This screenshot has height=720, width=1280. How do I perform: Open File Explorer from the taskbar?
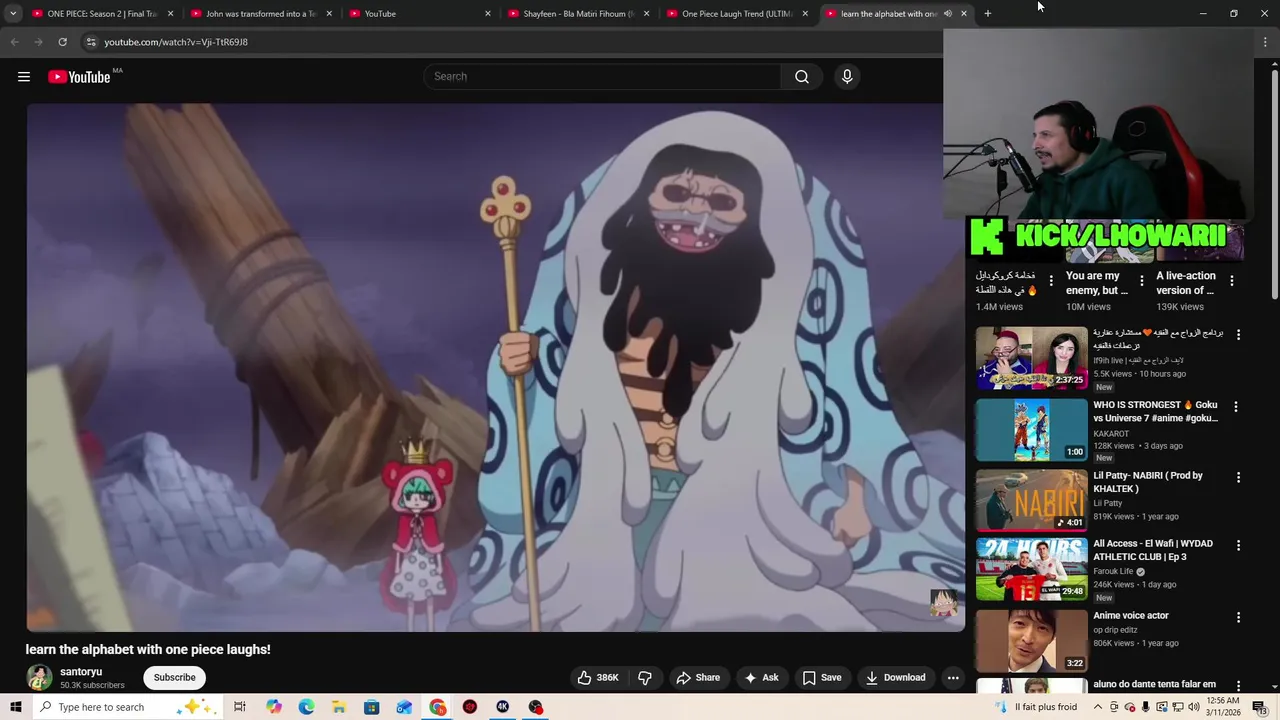tap(339, 707)
